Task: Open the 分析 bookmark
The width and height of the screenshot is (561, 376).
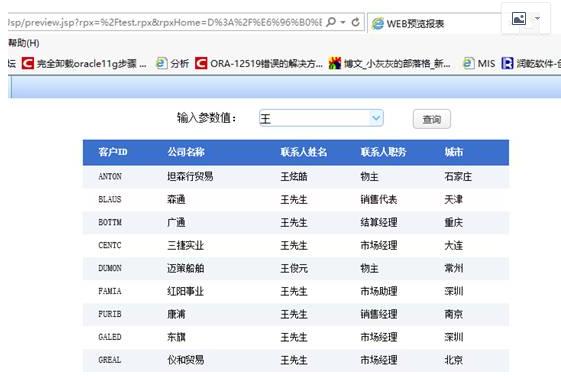Action: click(172, 64)
